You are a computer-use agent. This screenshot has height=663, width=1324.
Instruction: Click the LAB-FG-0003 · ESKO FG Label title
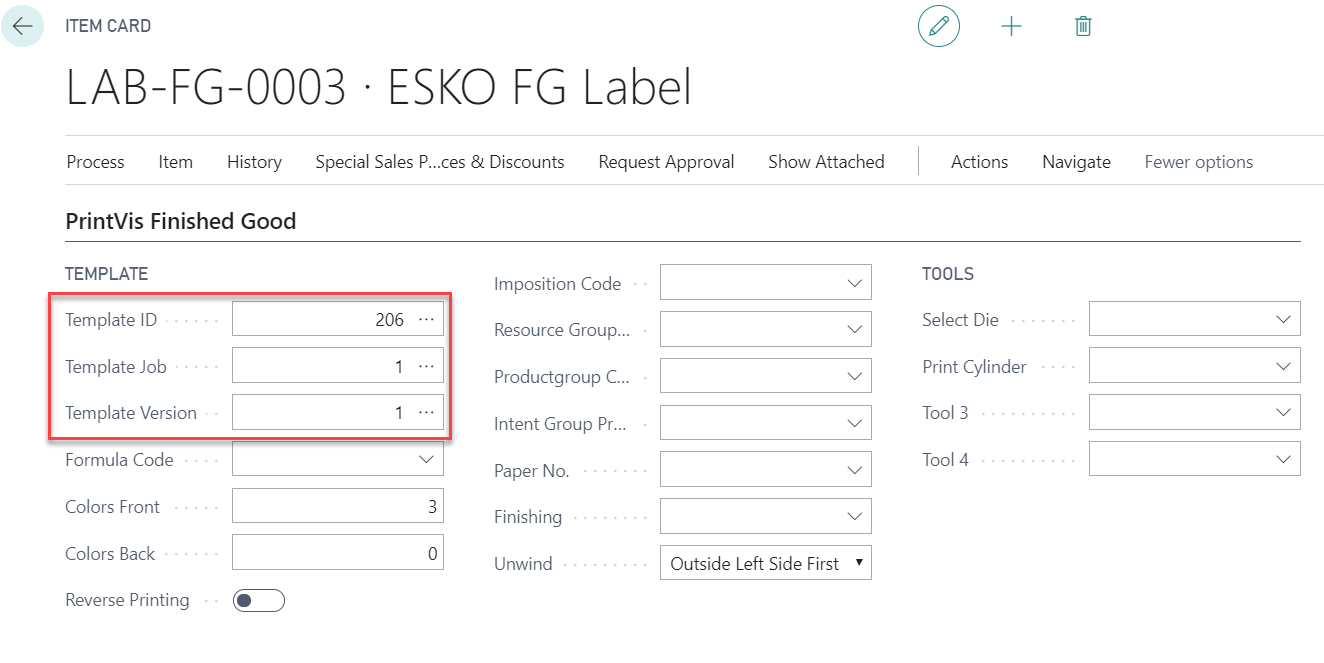coord(378,88)
